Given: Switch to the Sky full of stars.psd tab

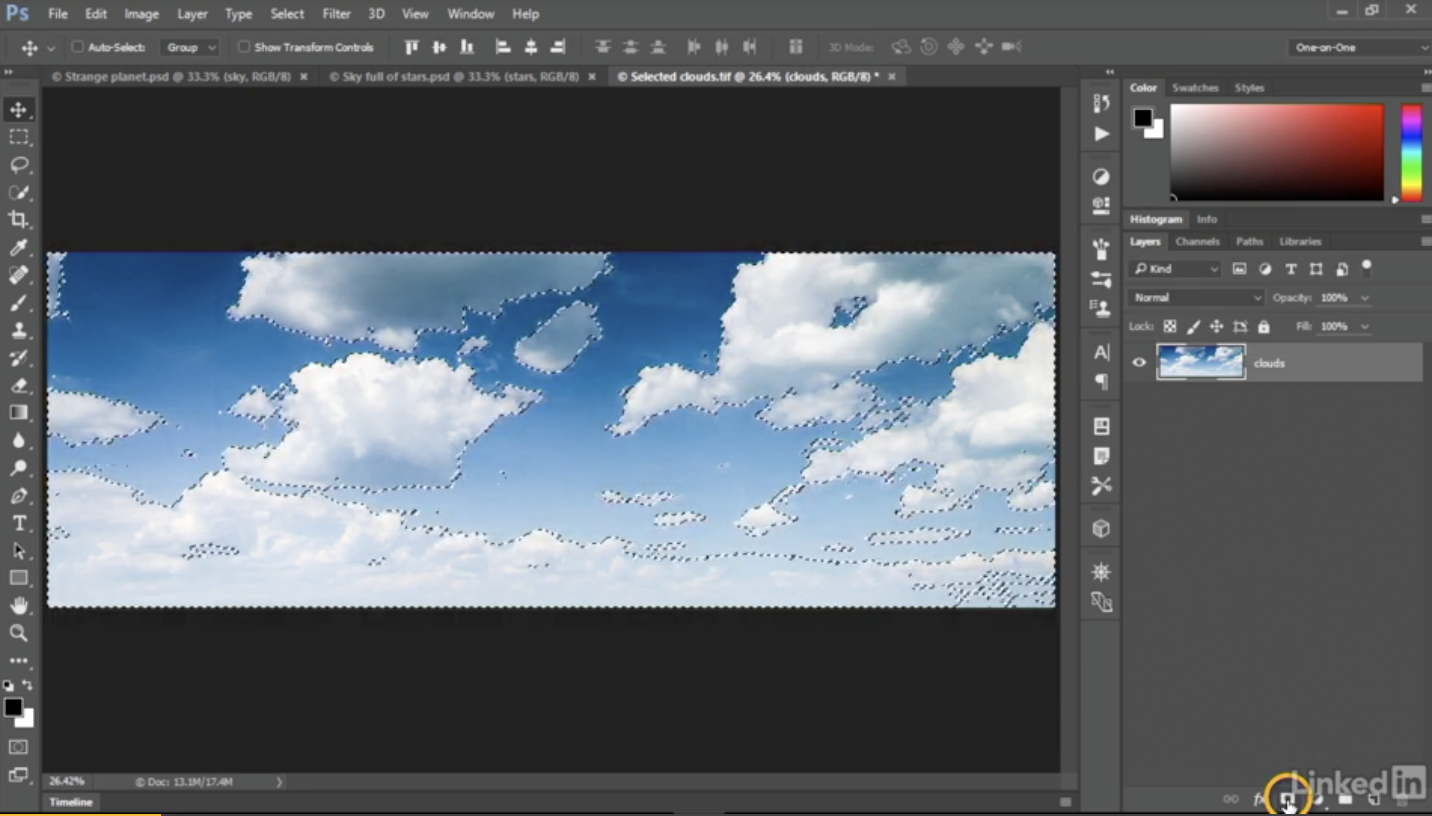Looking at the screenshot, I should [x=462, y=76].
